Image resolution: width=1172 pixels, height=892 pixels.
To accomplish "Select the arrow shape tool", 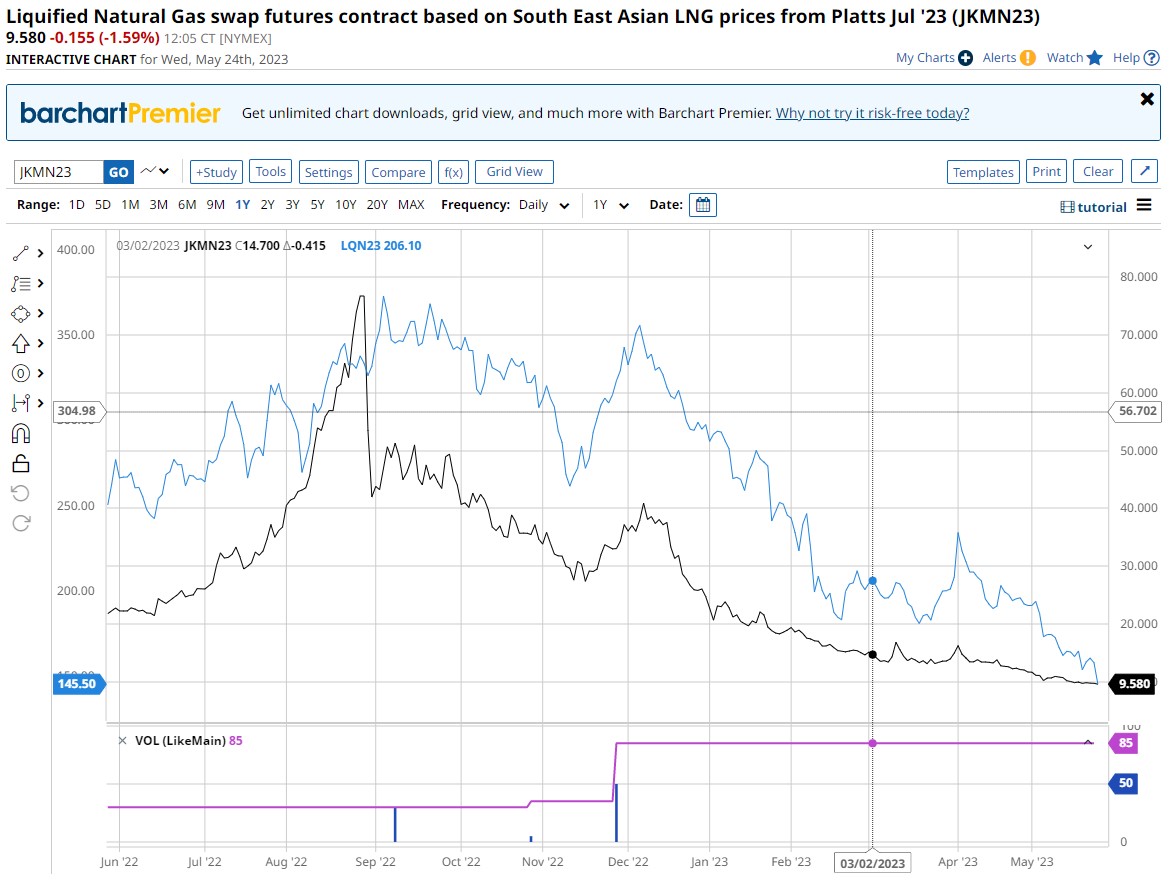I will 21,344.
